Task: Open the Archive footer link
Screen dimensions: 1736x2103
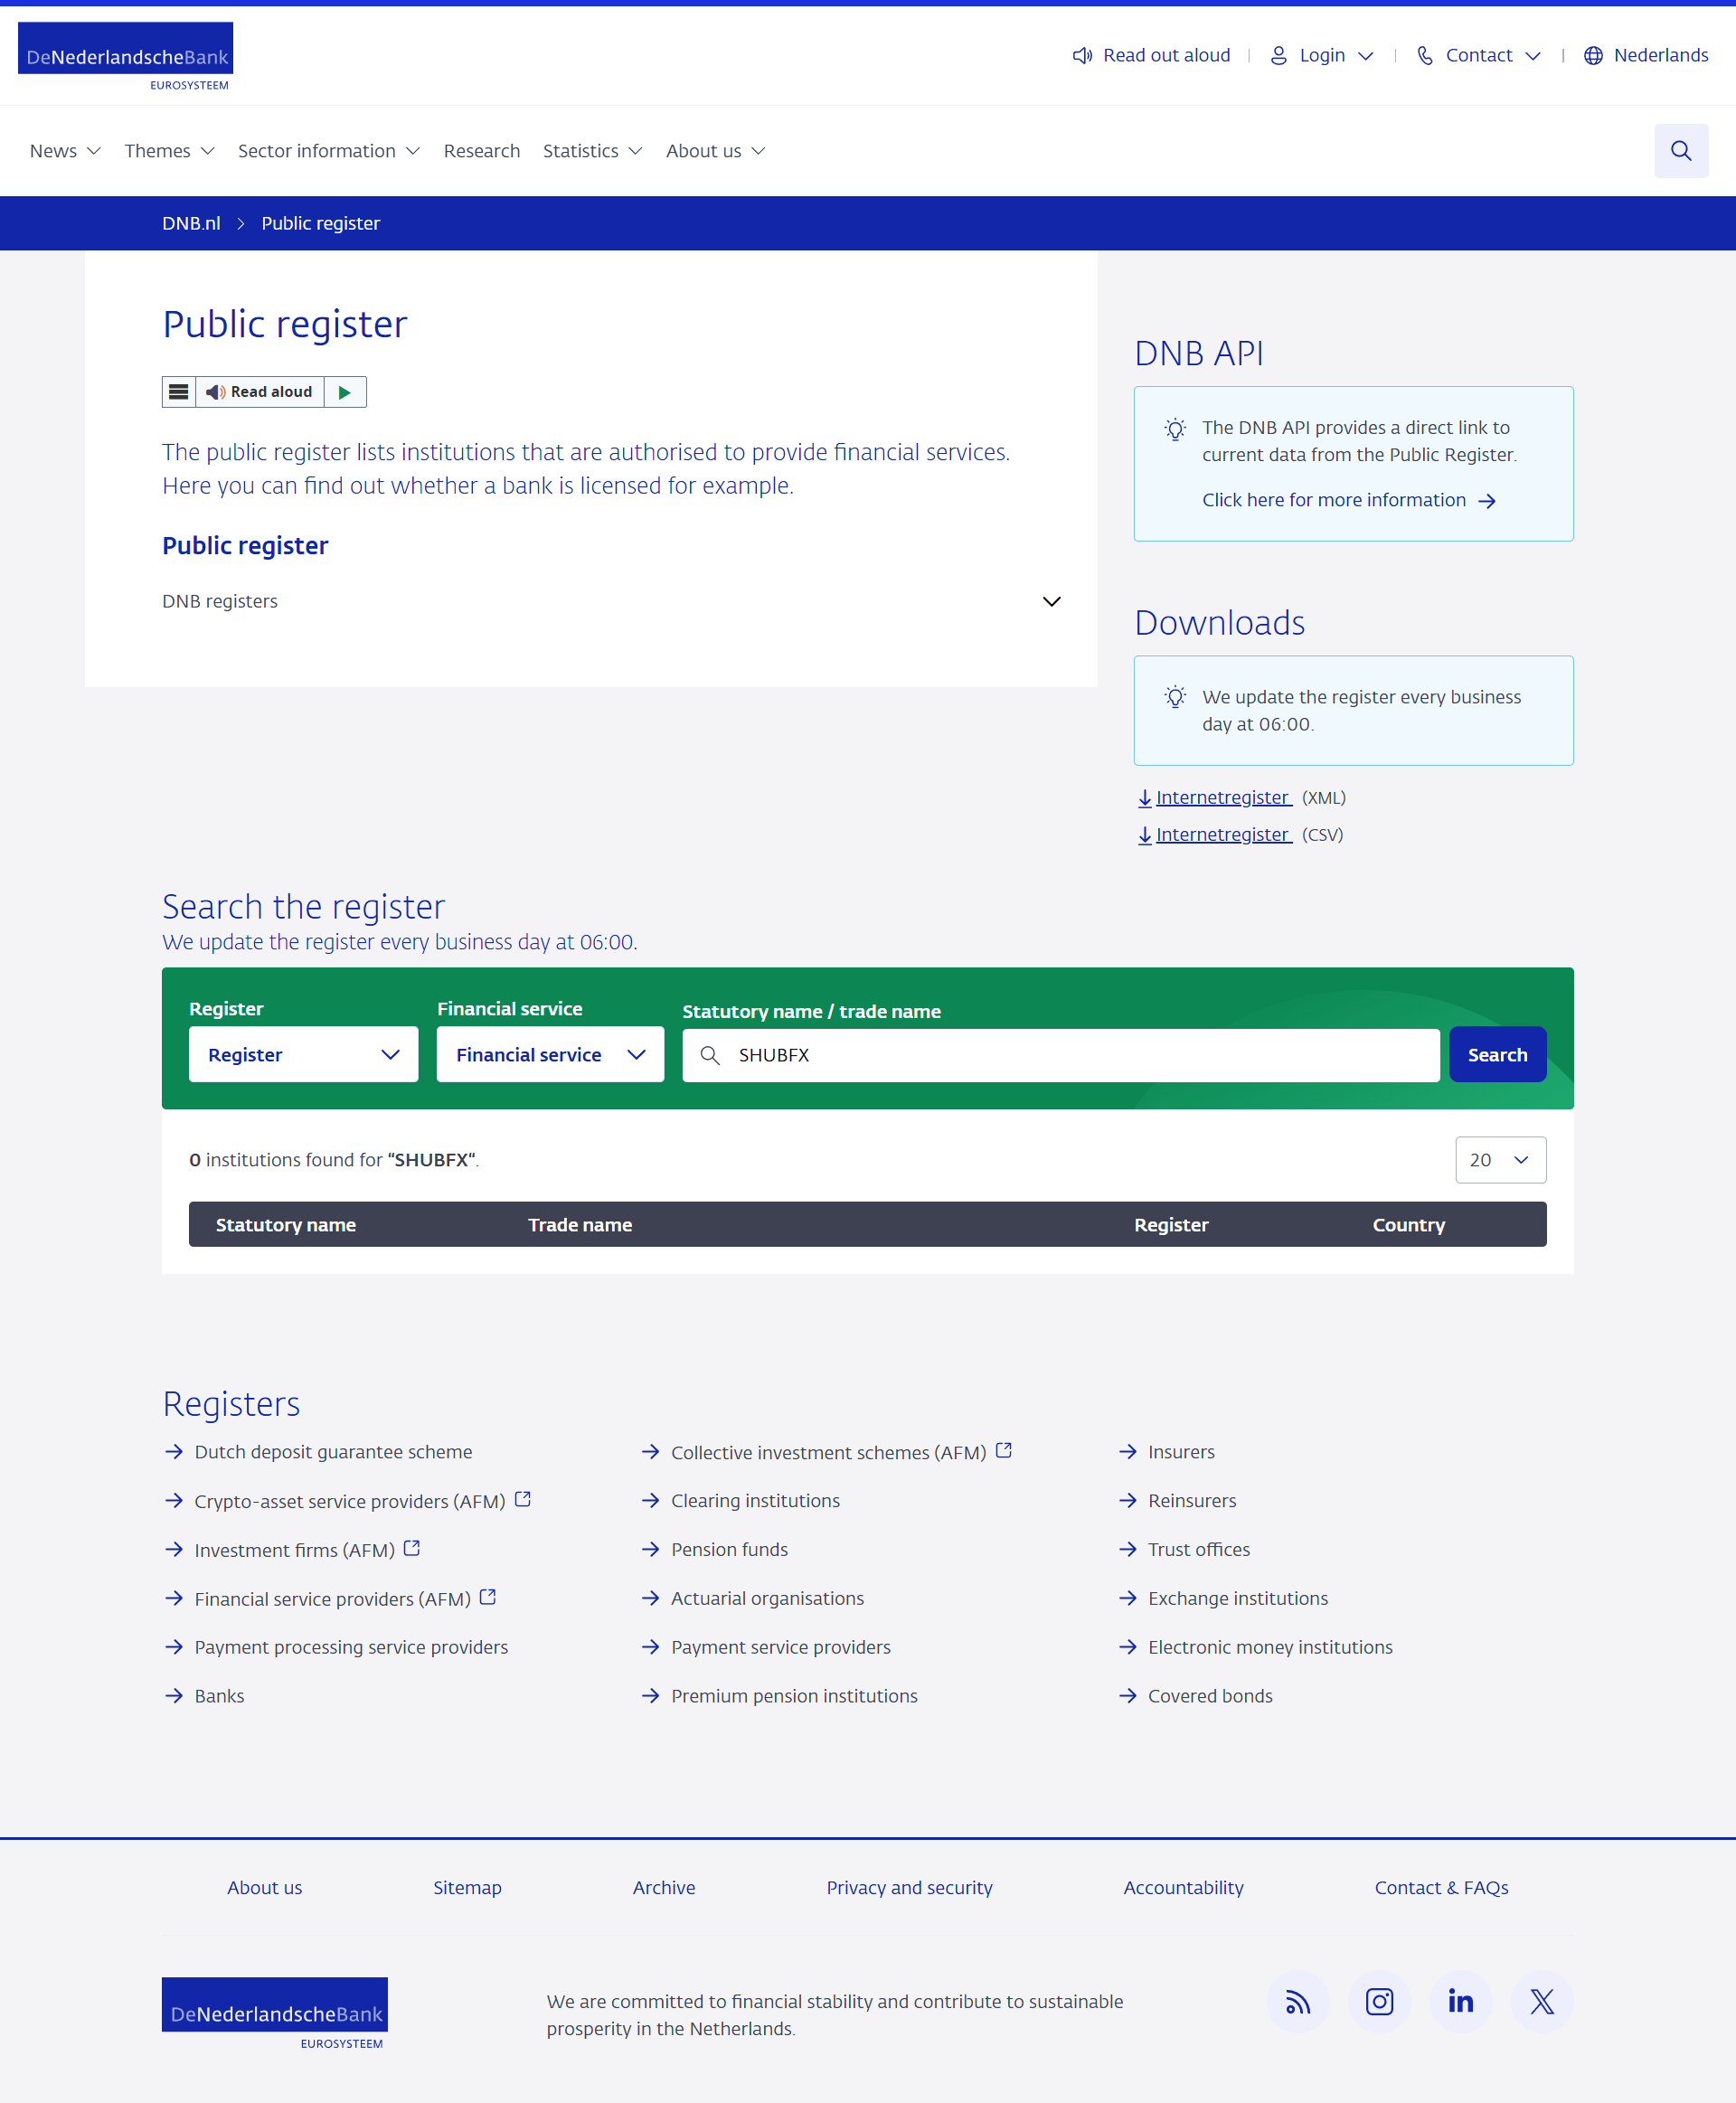Action: [663, 1887]
